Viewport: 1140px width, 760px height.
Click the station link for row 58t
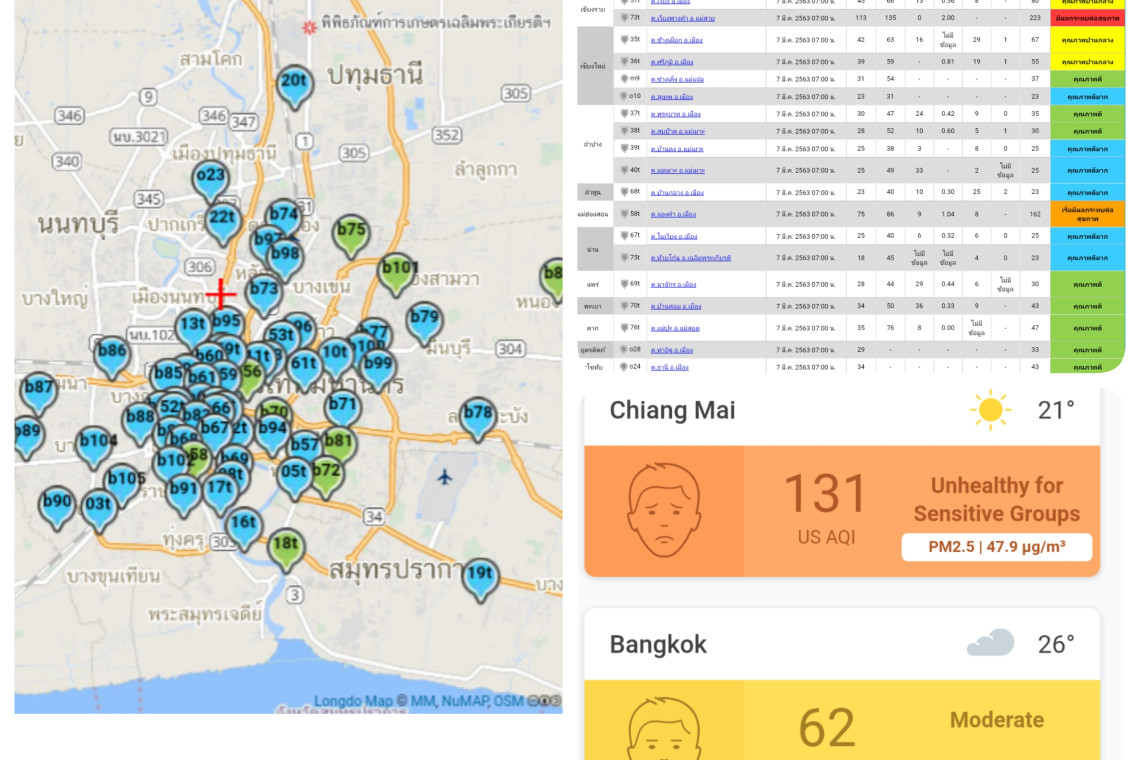(673, 214)
